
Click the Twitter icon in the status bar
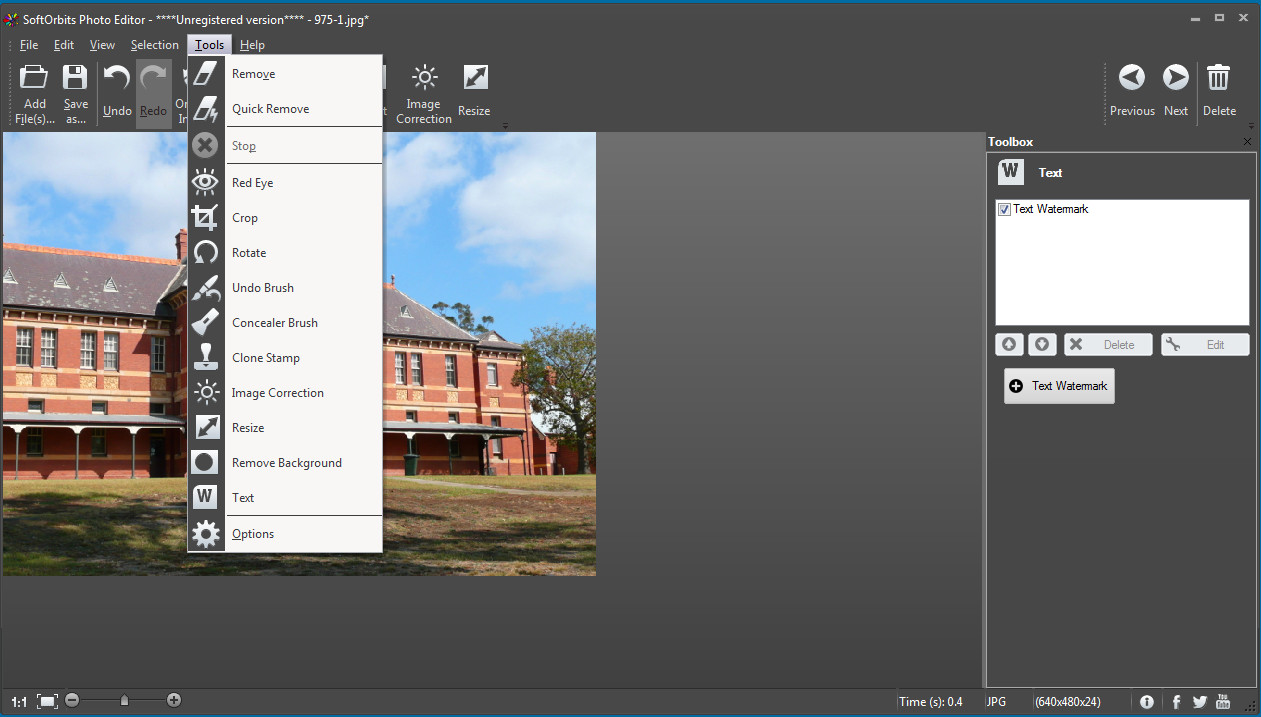(1199, 701)
